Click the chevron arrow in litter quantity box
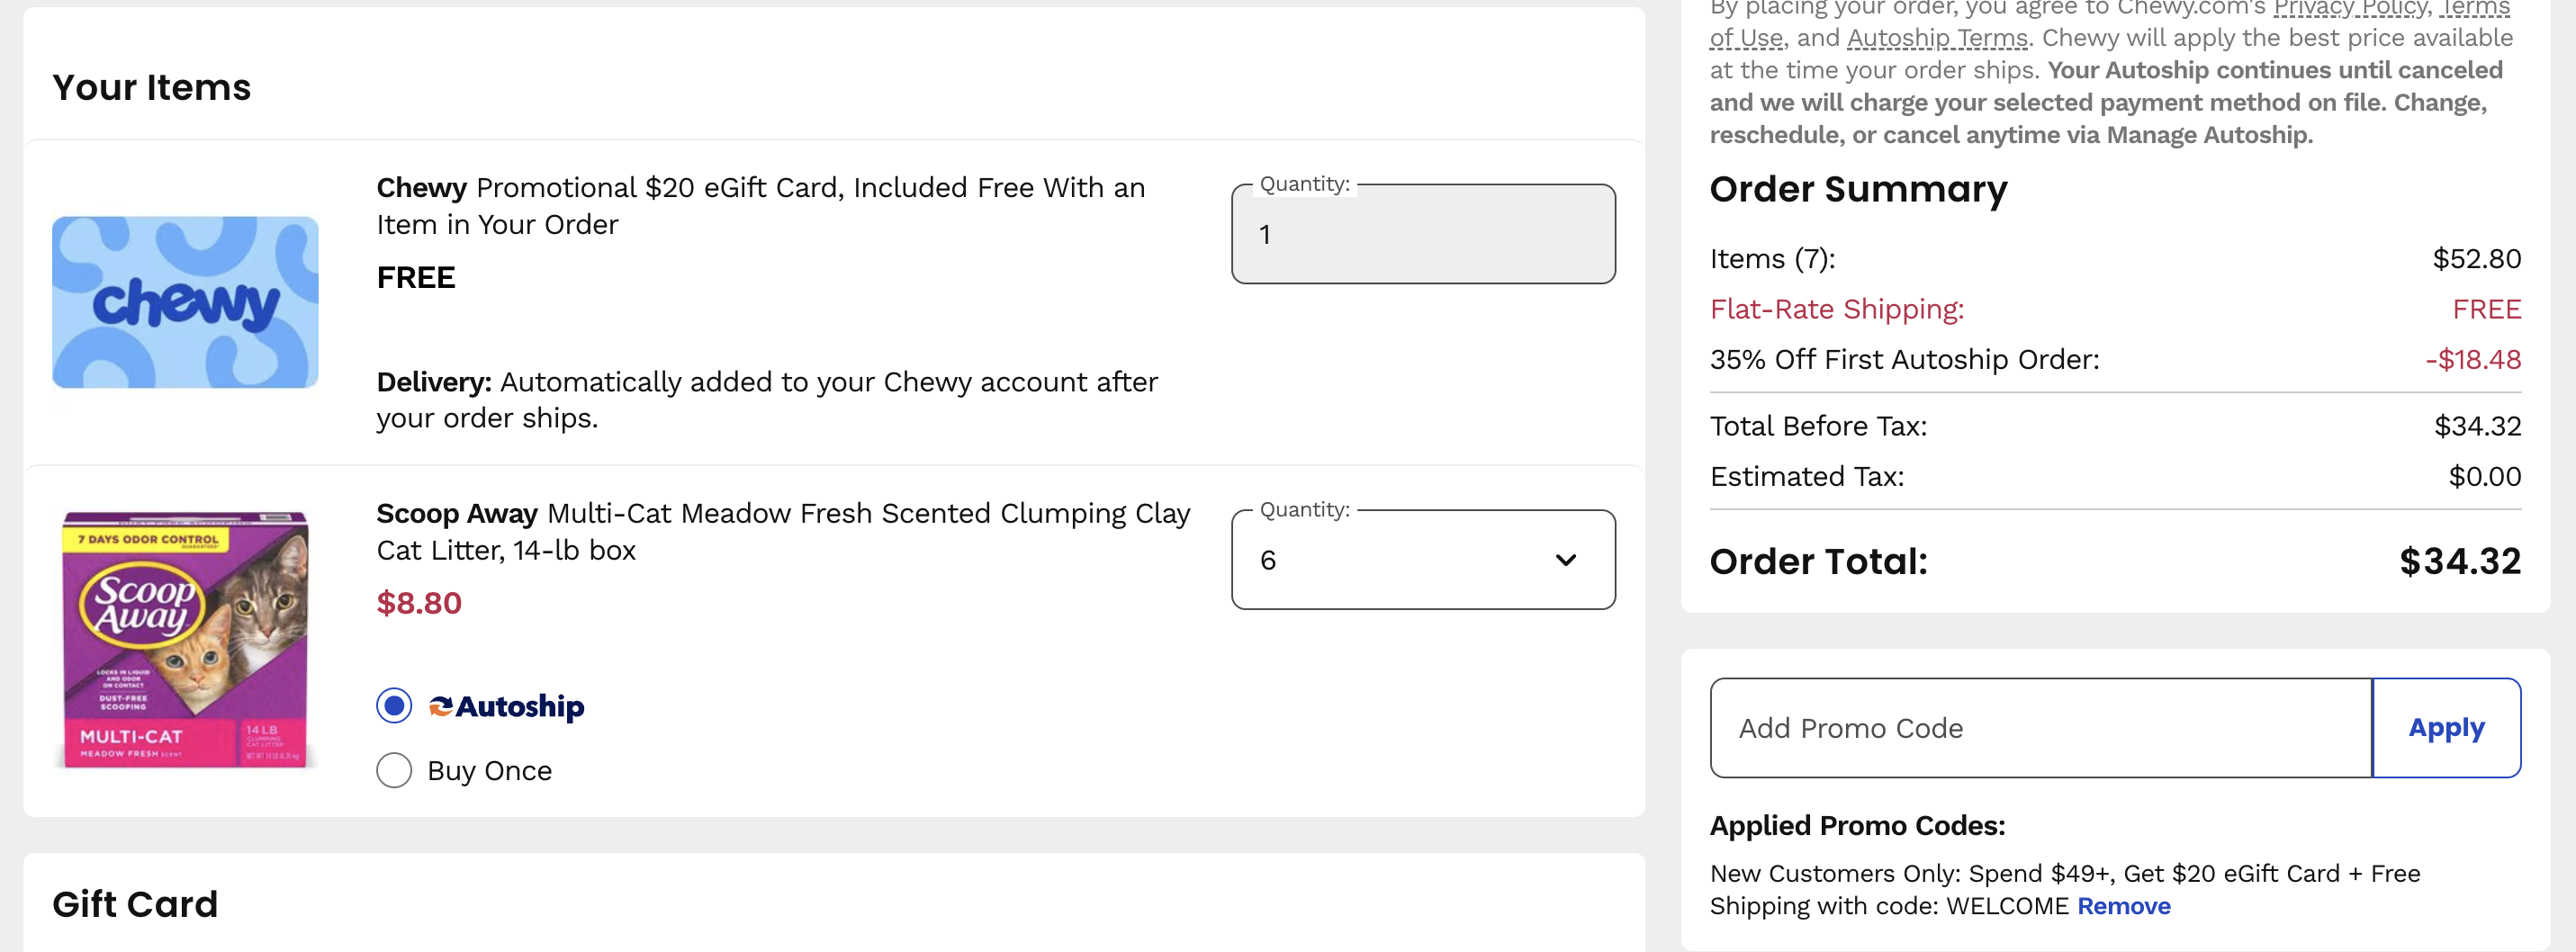Image resolution: width=2576 pixels, height=952 pixels. (1565, 560)
